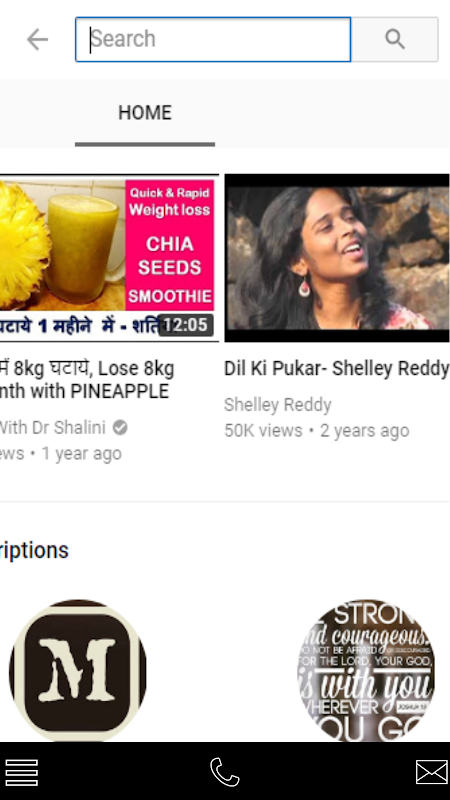Click the '1 year ago' video metadata

coord(81,454)
